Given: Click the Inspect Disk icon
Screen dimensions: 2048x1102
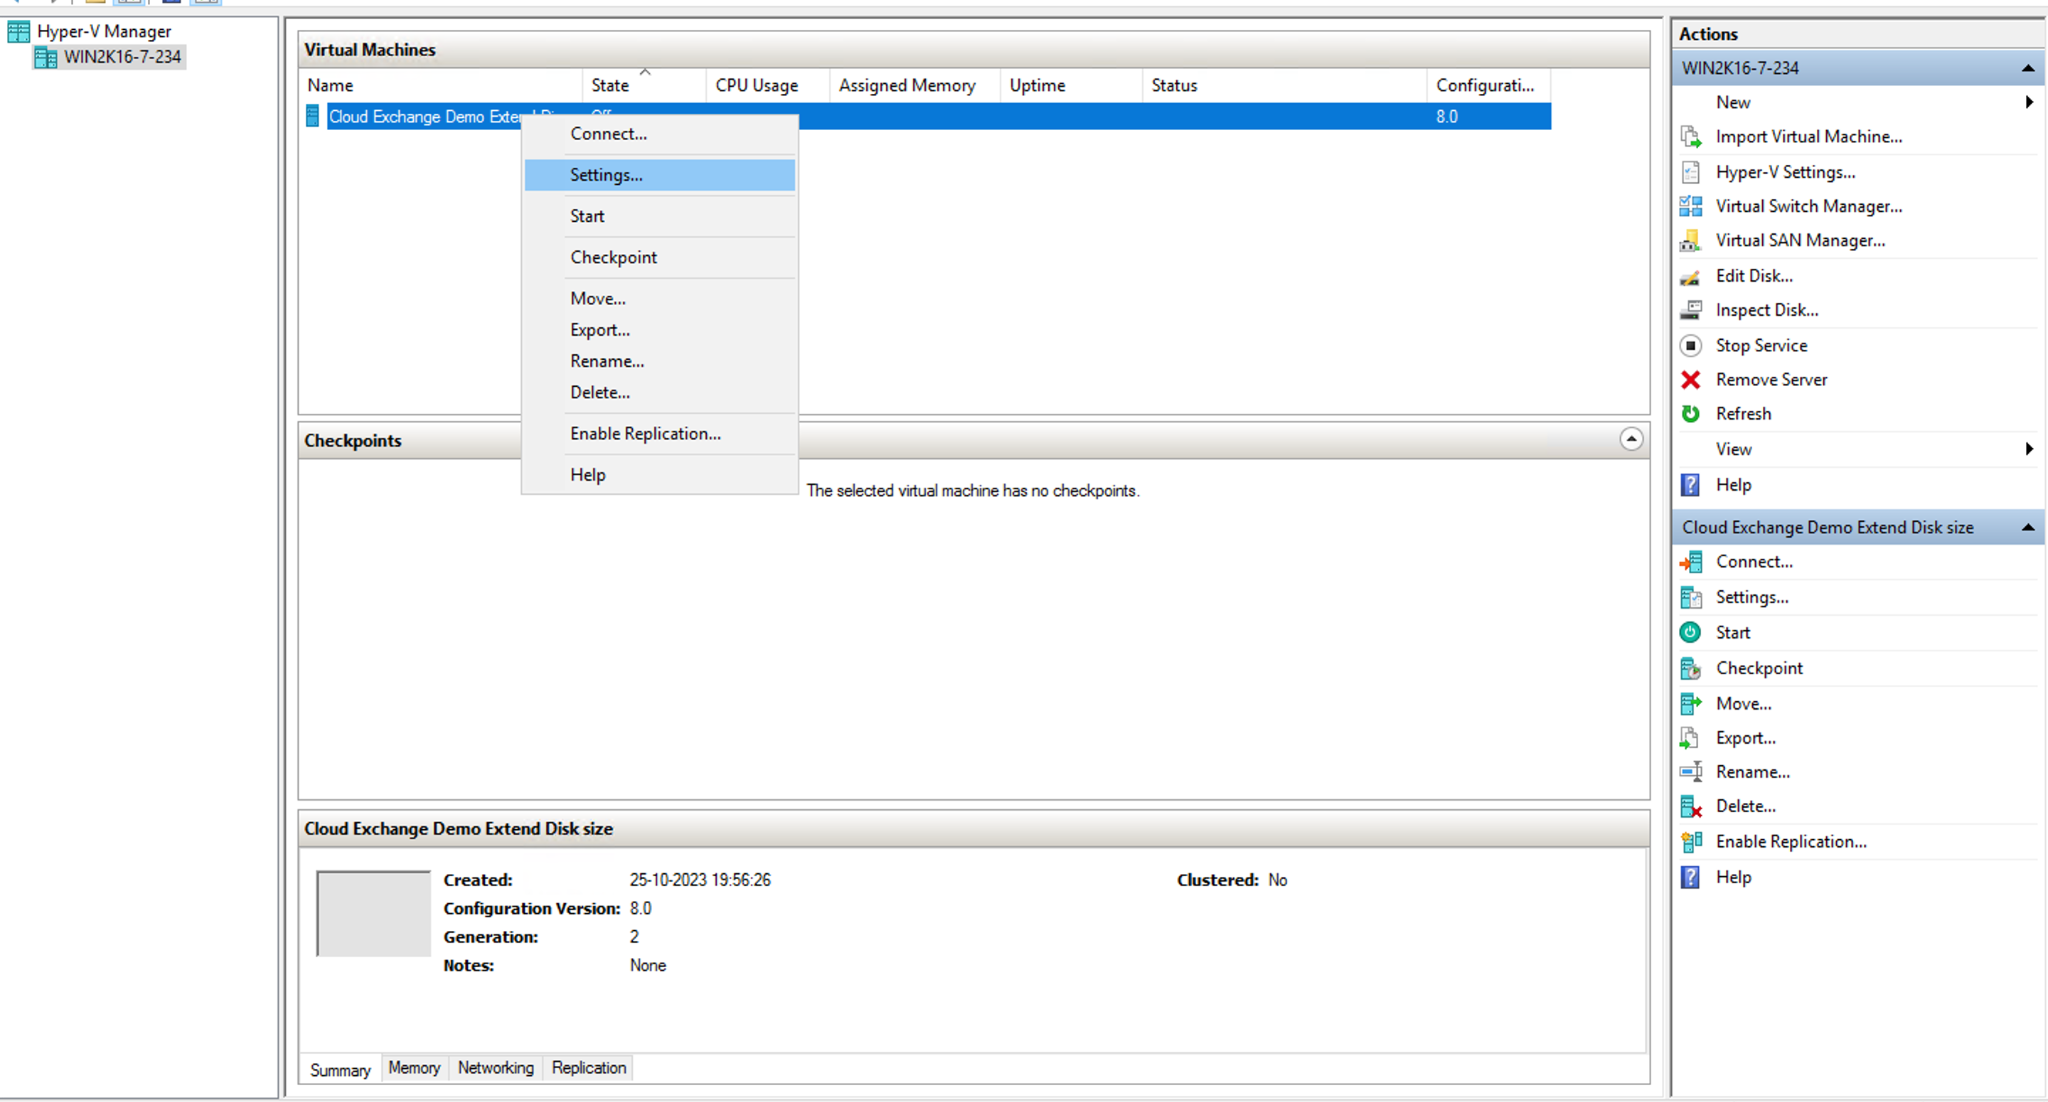Looking at the screenshot, I should click(x=1691, y=310).
